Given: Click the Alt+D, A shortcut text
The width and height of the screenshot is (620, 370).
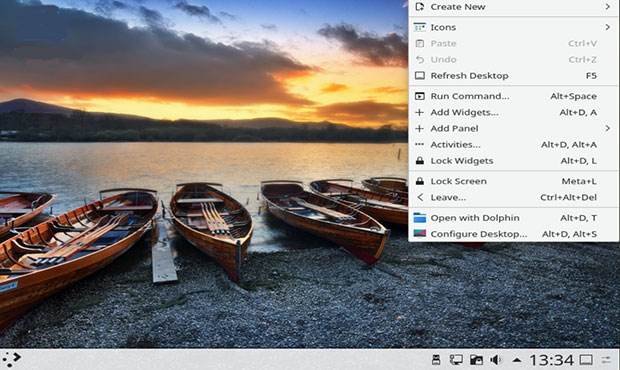Looking at the screenshot, I should [x=578, y=113].
